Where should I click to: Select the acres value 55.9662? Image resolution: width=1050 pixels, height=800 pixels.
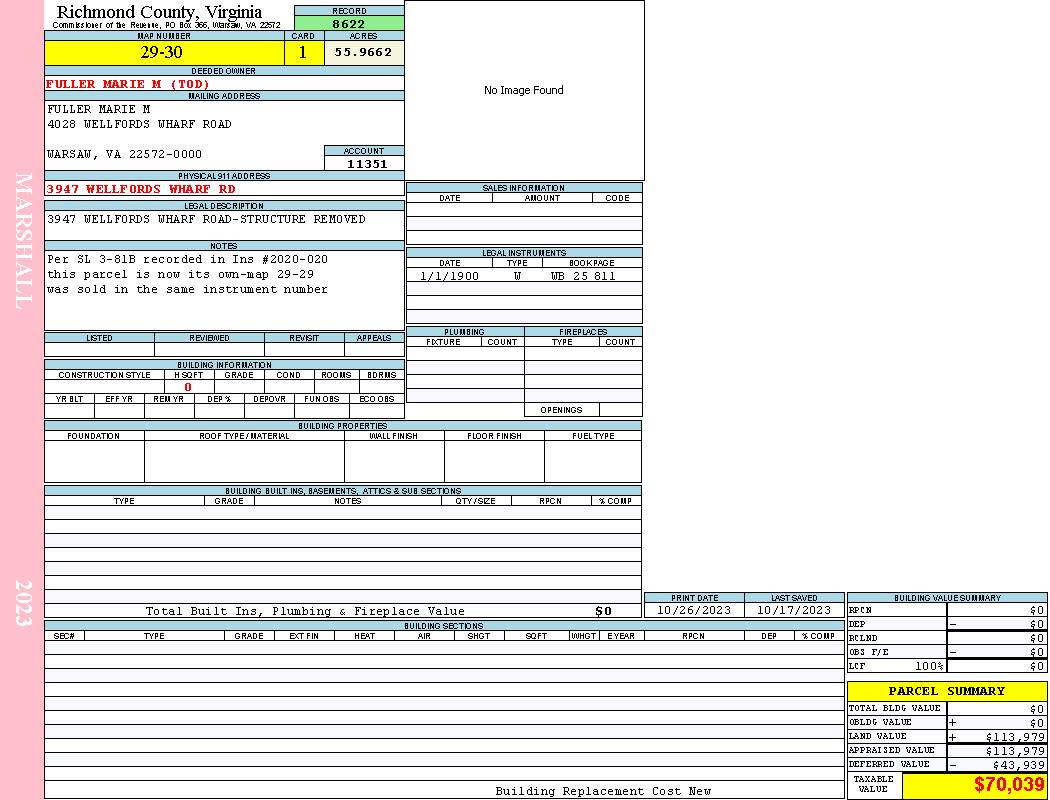[363, 52]
